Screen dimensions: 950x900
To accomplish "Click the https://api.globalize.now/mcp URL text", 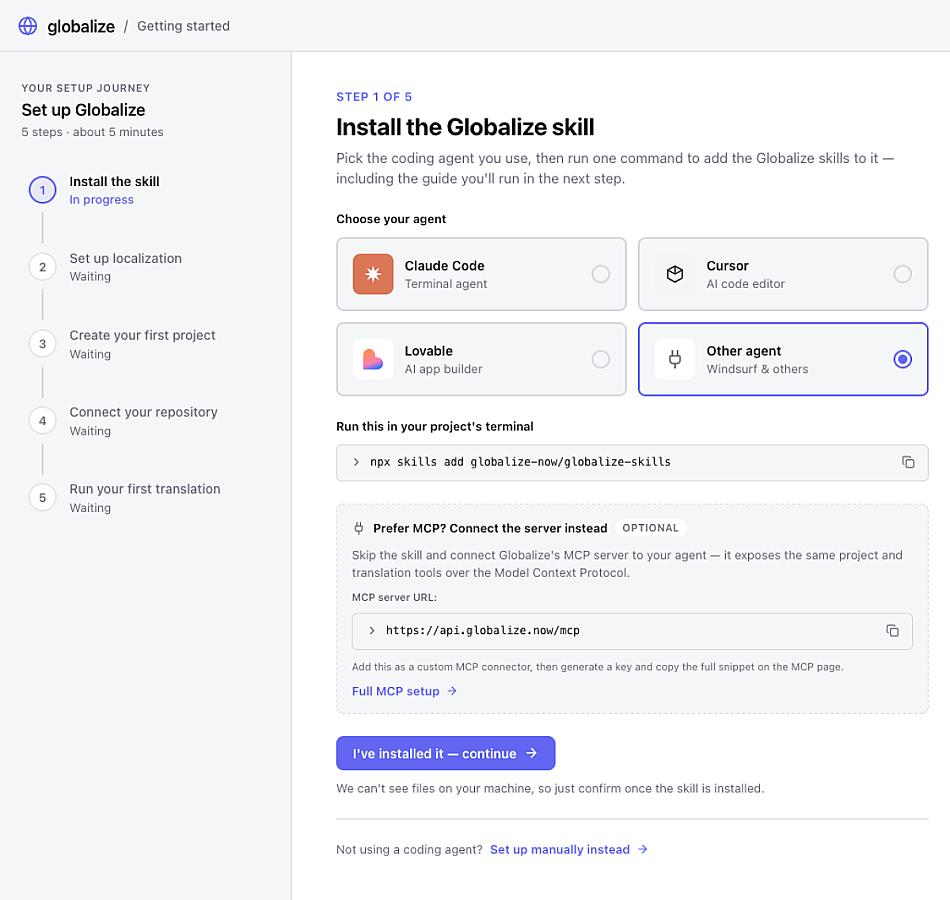I will [483, 630].
